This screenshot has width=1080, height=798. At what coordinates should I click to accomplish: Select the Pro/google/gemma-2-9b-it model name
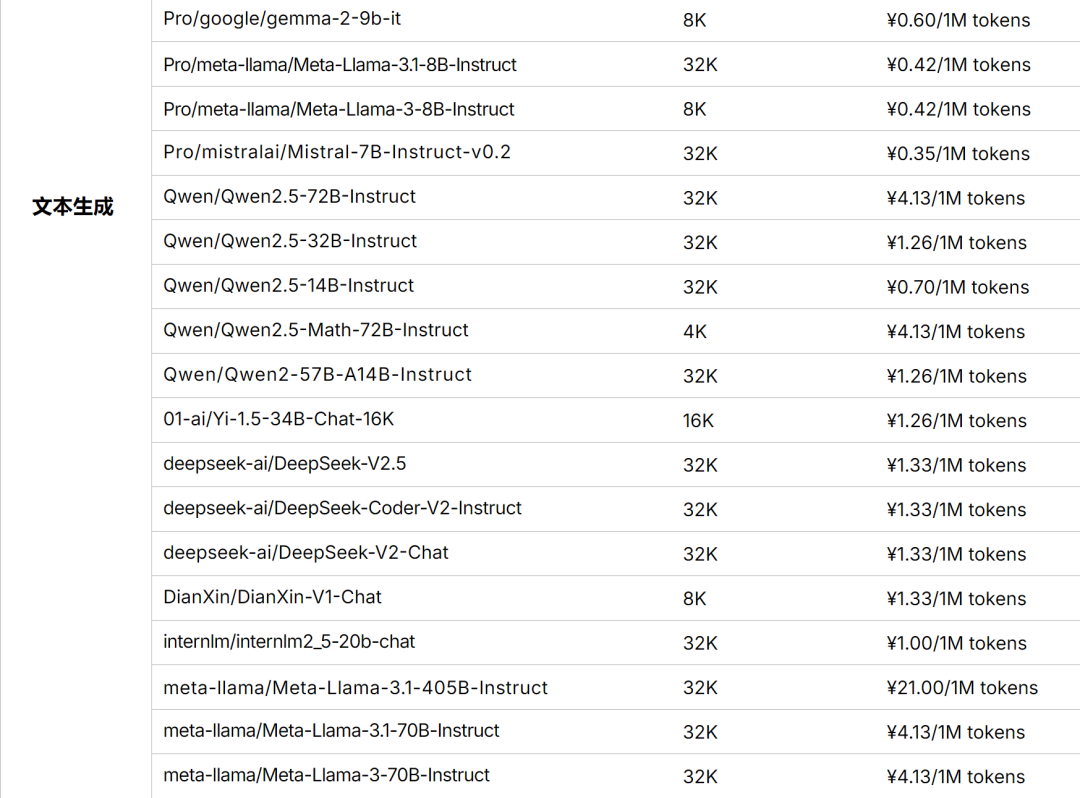coord(282,19)
